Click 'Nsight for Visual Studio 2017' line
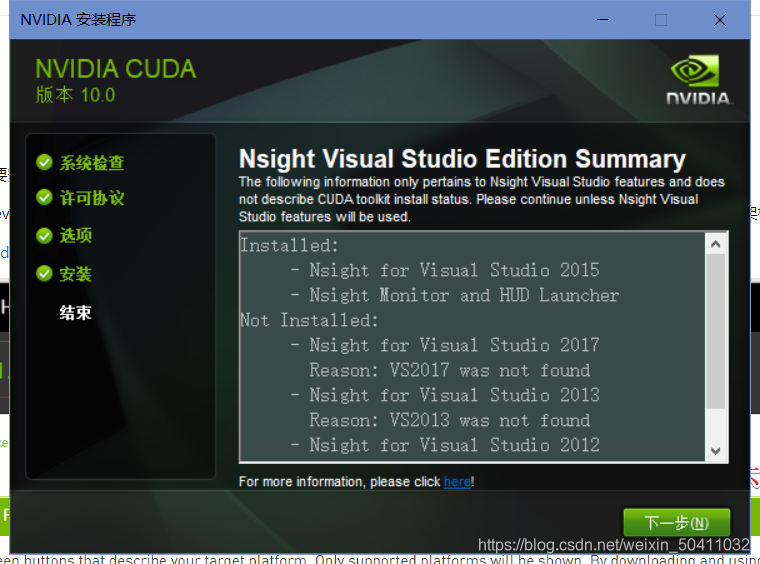Viewport: 760px width, 564px height. 445,345
